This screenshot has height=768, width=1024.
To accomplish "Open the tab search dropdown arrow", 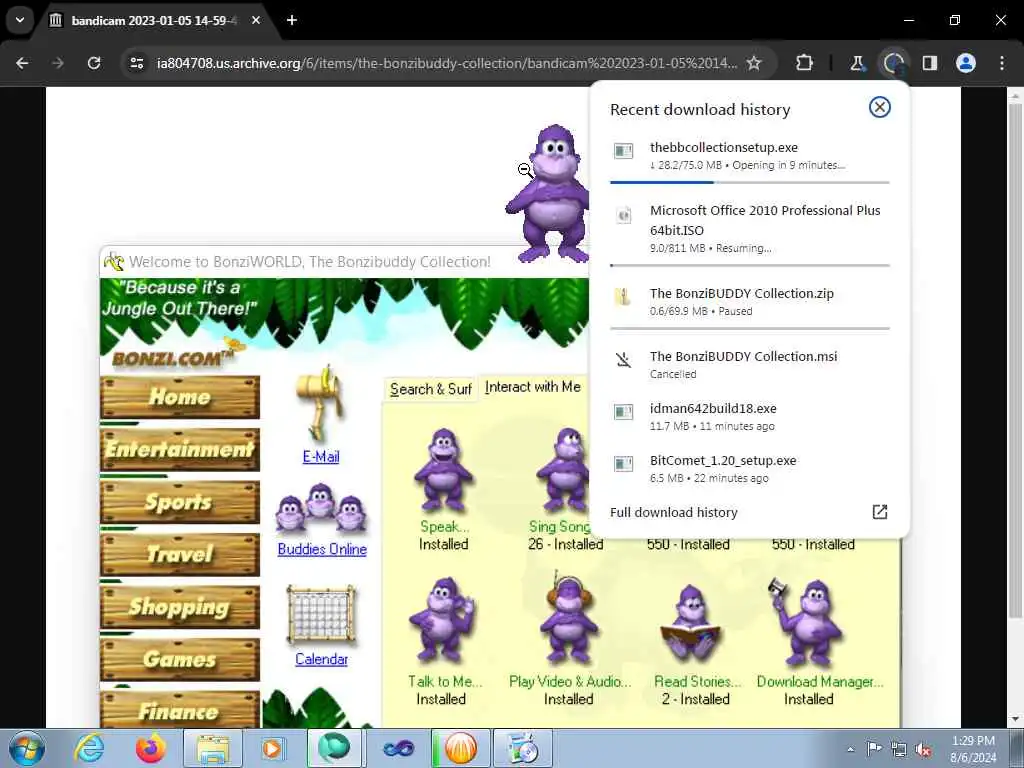I will pyautogui.click(x=20, y=20).
